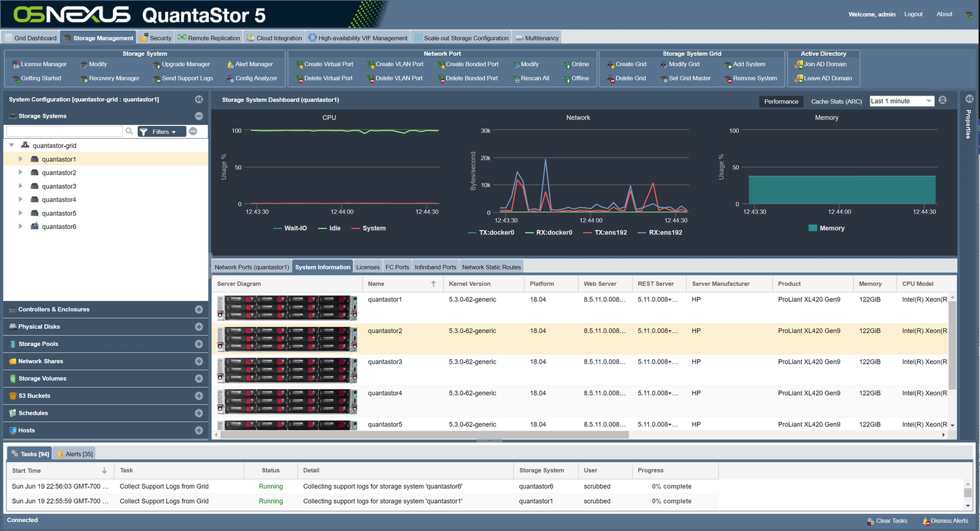Open License Manager in Storage System ribbon

39,64
